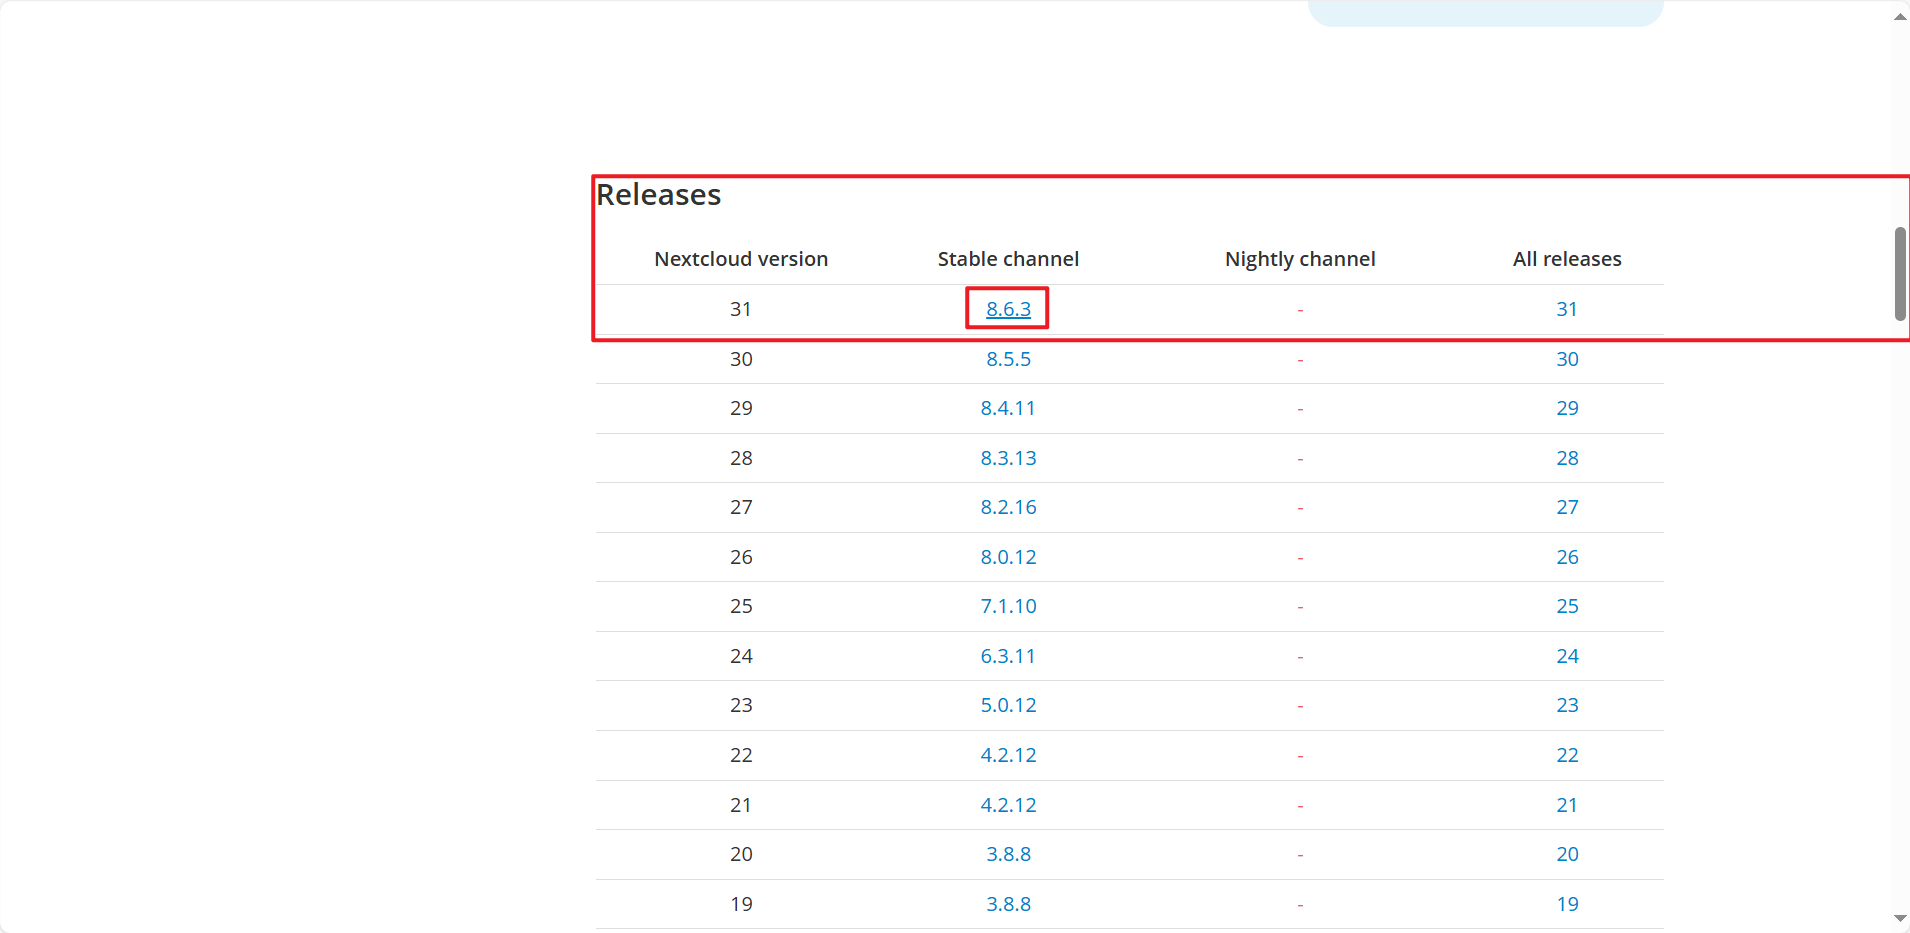Viewport: 1910px width, 933px height.
Task: Click Nextcloud version cell 26
Action: (x=741, y=557)
